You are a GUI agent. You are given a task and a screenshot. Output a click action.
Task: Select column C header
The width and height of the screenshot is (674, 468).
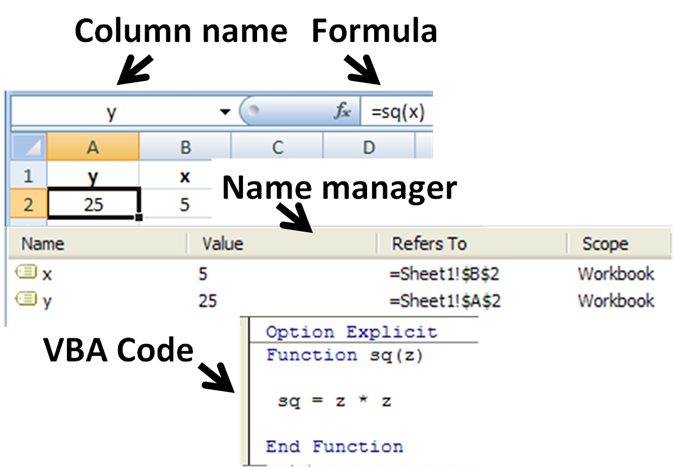tap(277, 148)
